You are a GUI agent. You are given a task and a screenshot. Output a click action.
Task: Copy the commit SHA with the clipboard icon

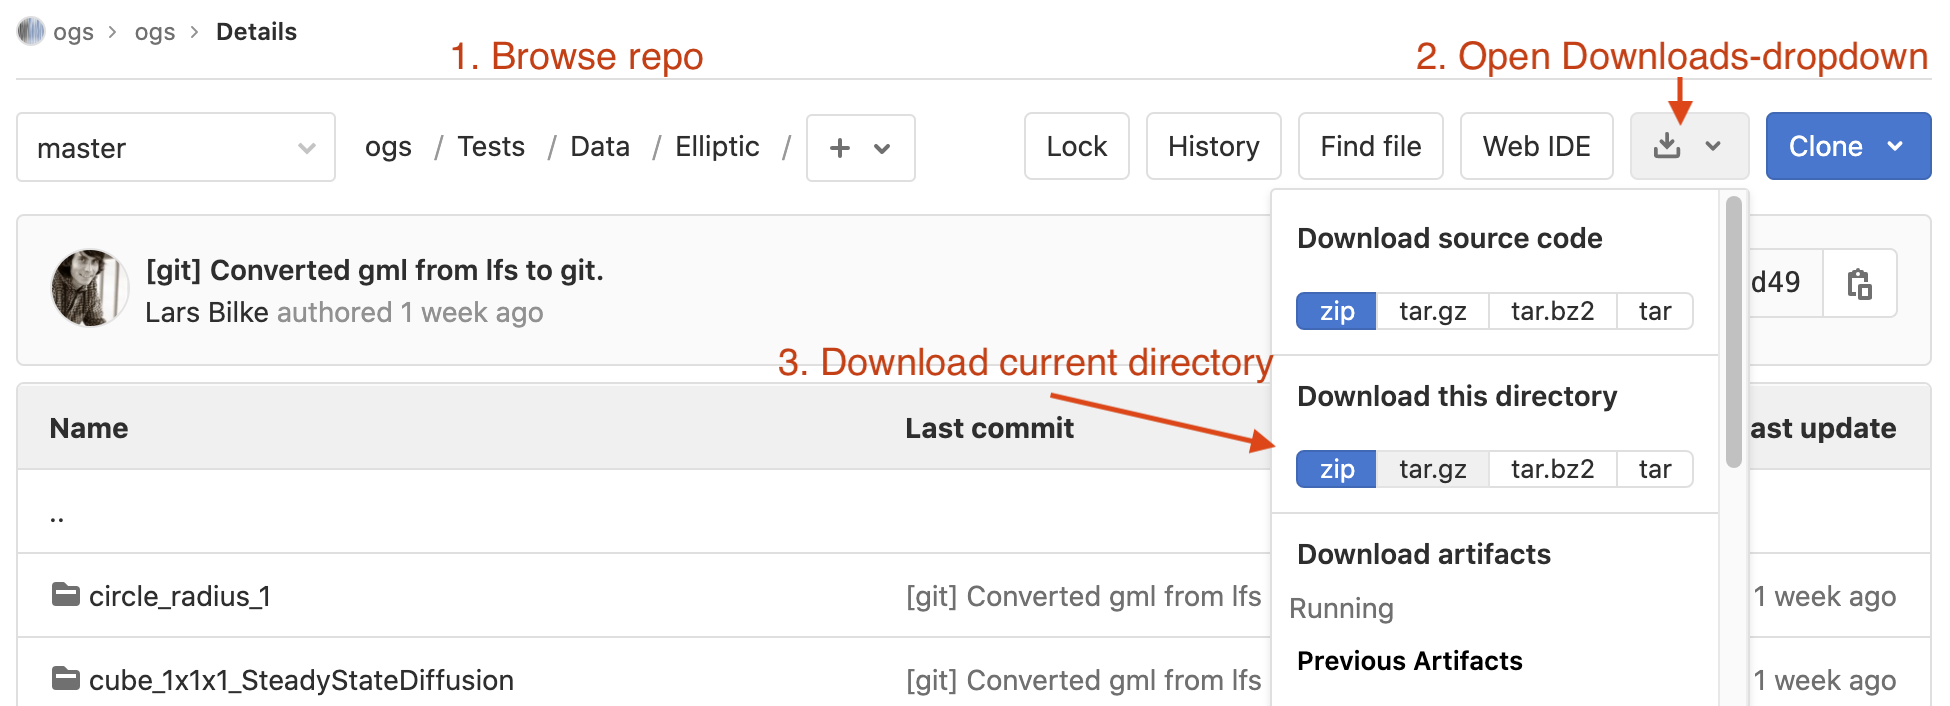tap(1859, 284)
